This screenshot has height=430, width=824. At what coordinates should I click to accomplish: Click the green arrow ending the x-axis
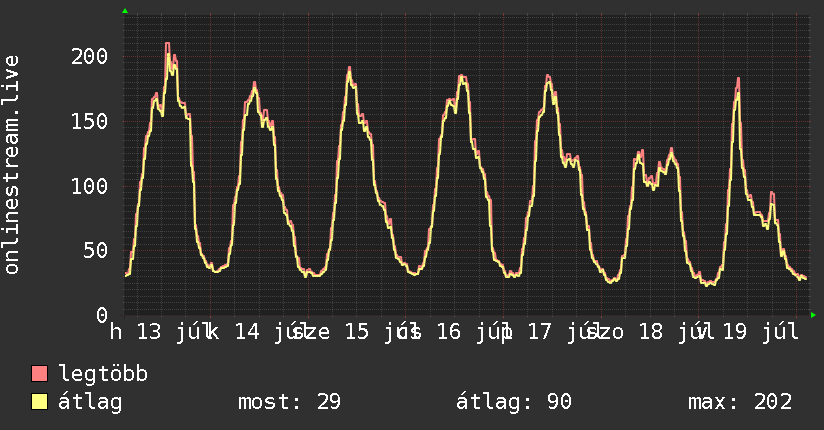[813, 315]
